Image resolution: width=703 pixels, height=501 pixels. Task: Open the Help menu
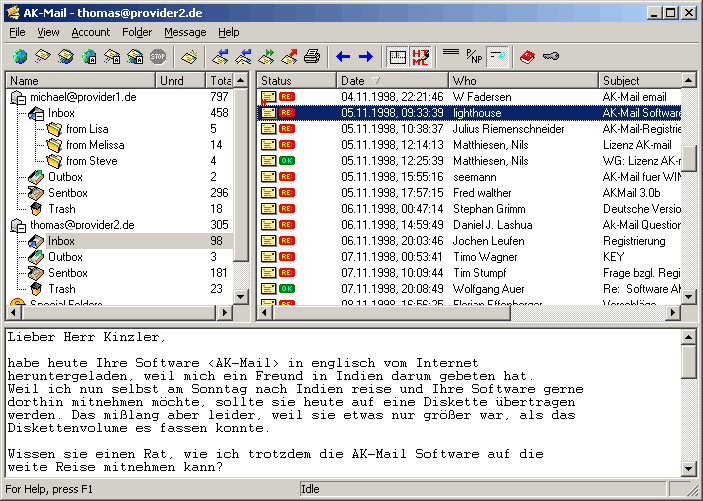tap(229, 32)
